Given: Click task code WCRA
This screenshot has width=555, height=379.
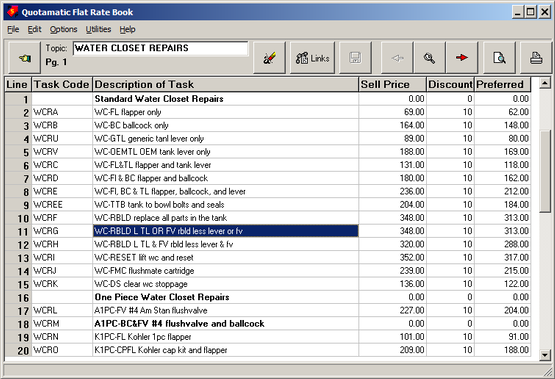Looking at the screenshot, I should tap(62, 113).
